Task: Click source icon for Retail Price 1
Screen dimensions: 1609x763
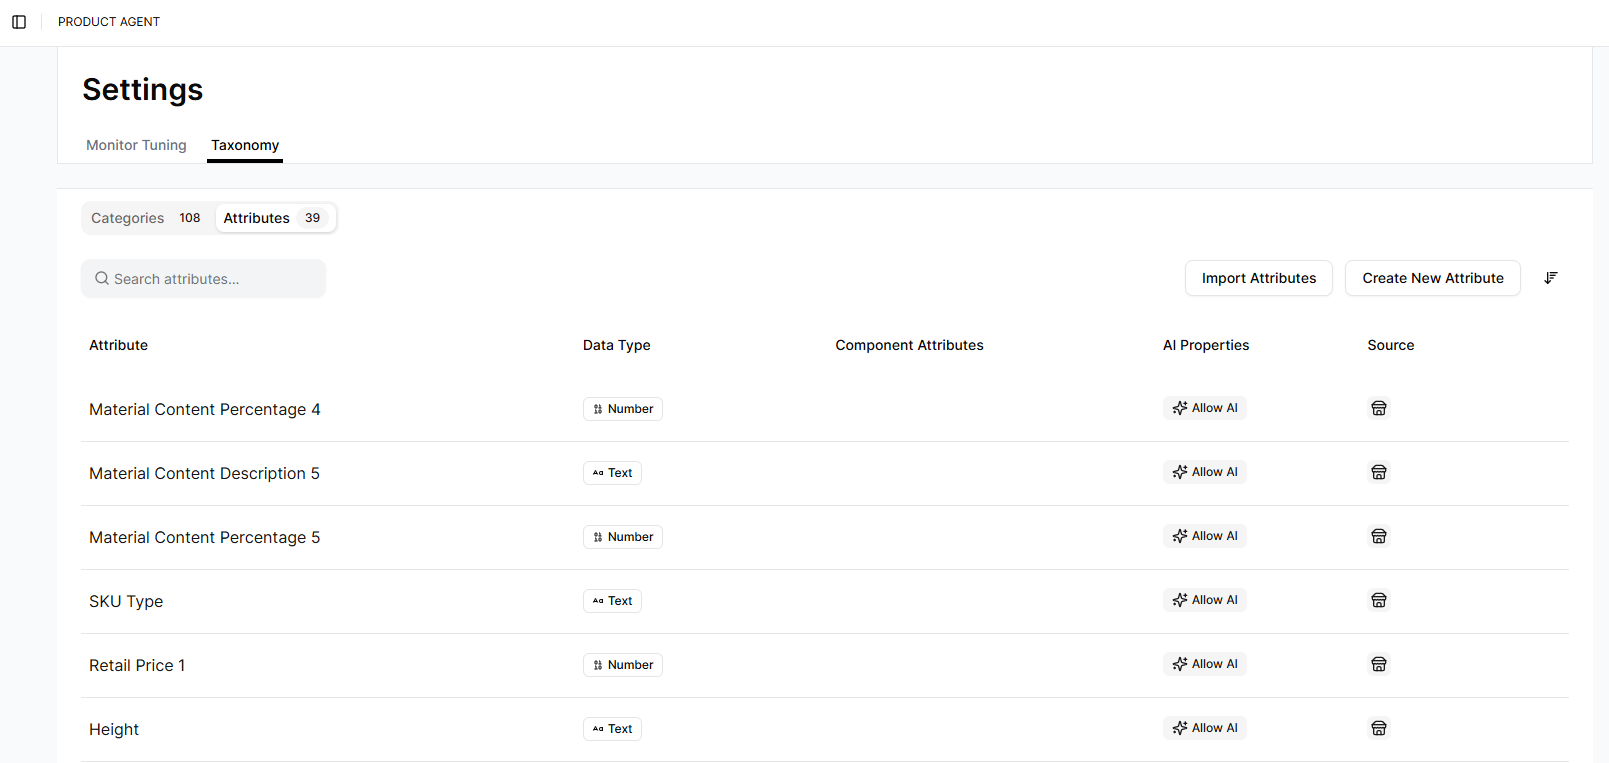Action: point(1379,664)
